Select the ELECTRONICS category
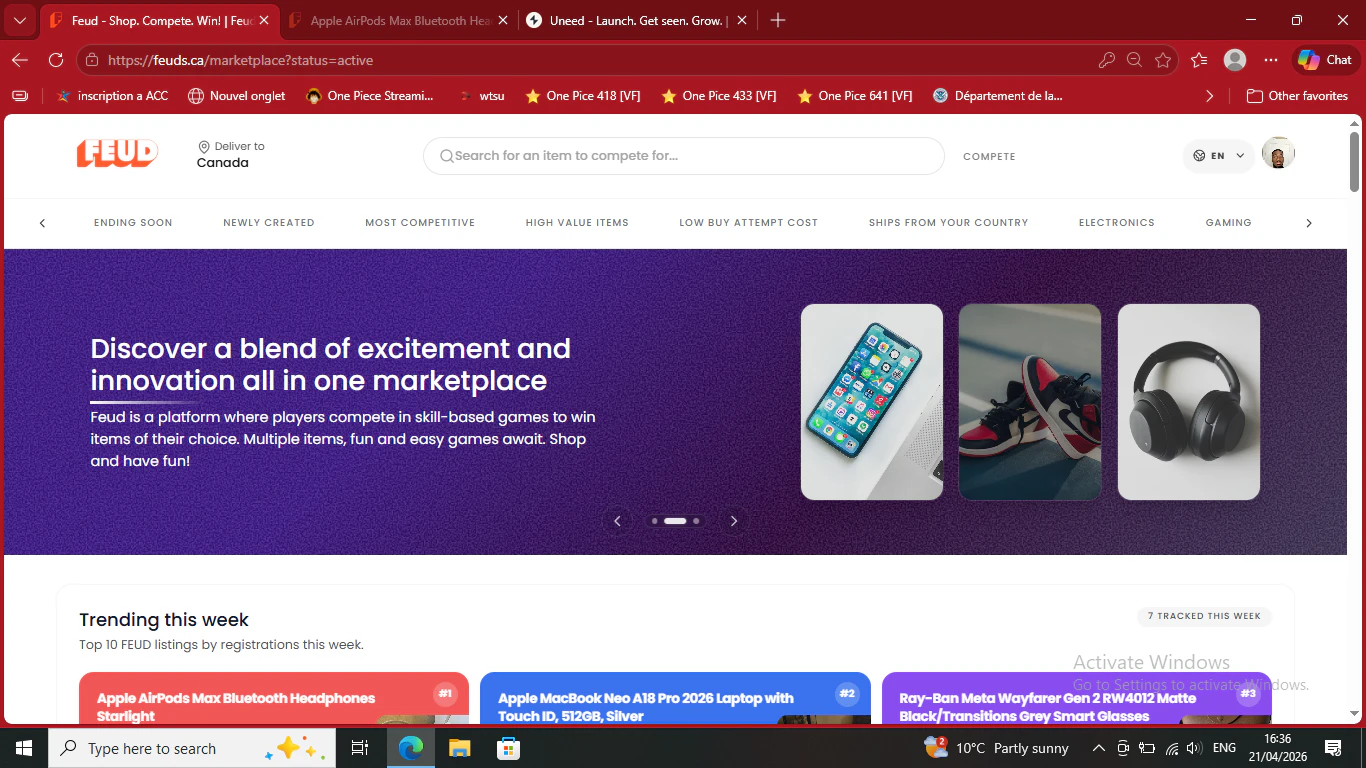Image resolution: width=1366 pixels, height=768 pixels. click(1116, 222)
